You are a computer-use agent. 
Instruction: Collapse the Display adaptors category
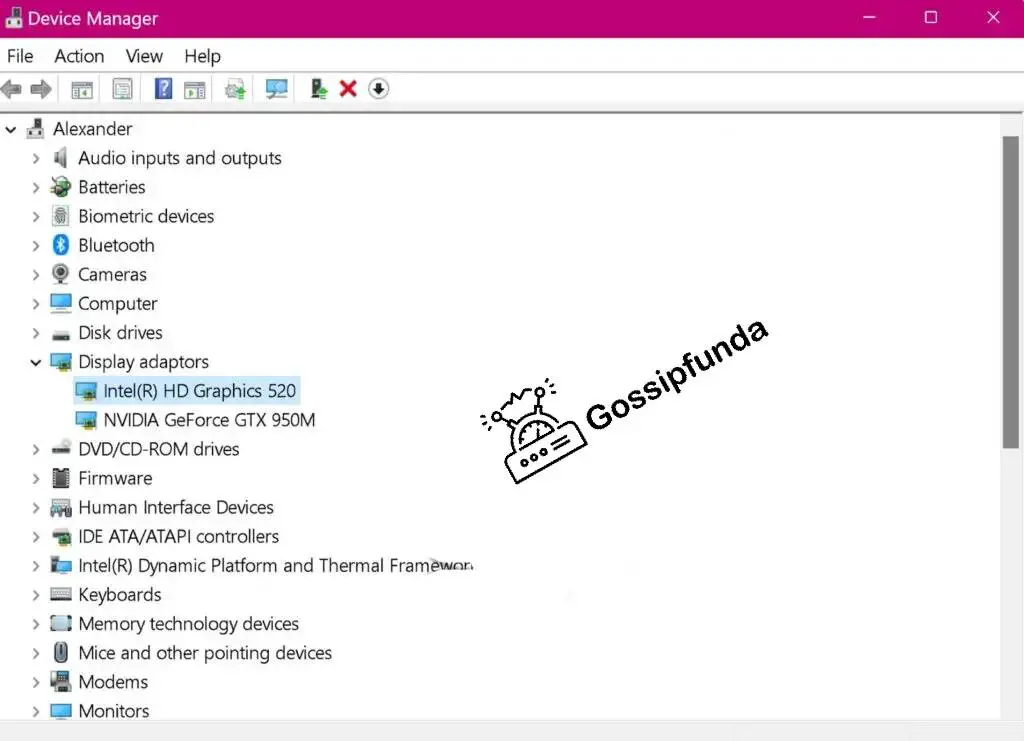coord(36,362)
